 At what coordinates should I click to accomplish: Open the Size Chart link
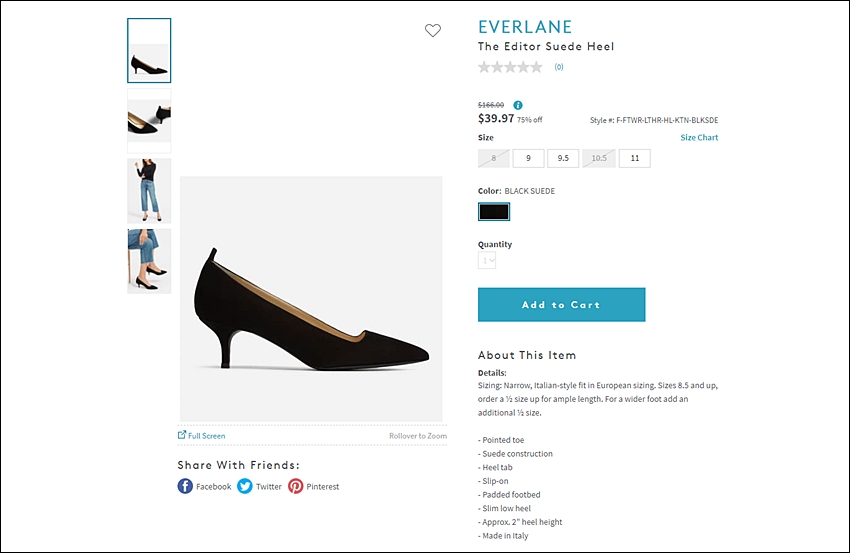click(x=699, y=138)
